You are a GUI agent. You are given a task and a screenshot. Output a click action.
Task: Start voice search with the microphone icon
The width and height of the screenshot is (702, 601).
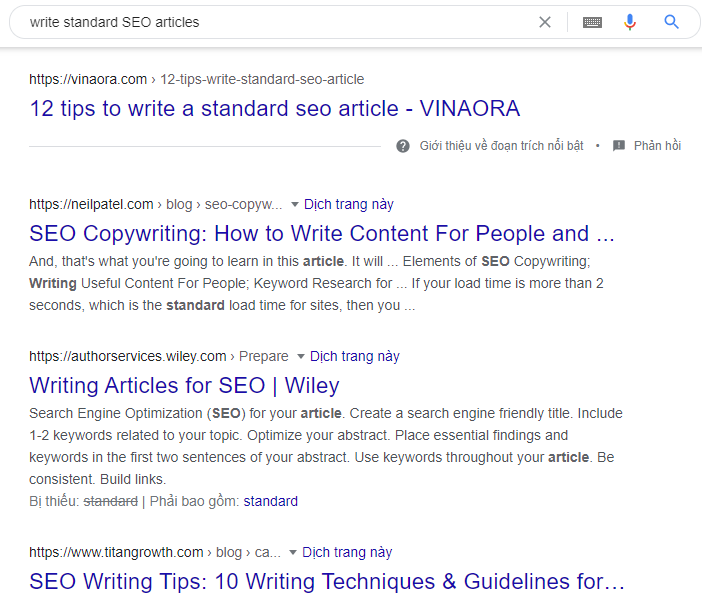630,22
